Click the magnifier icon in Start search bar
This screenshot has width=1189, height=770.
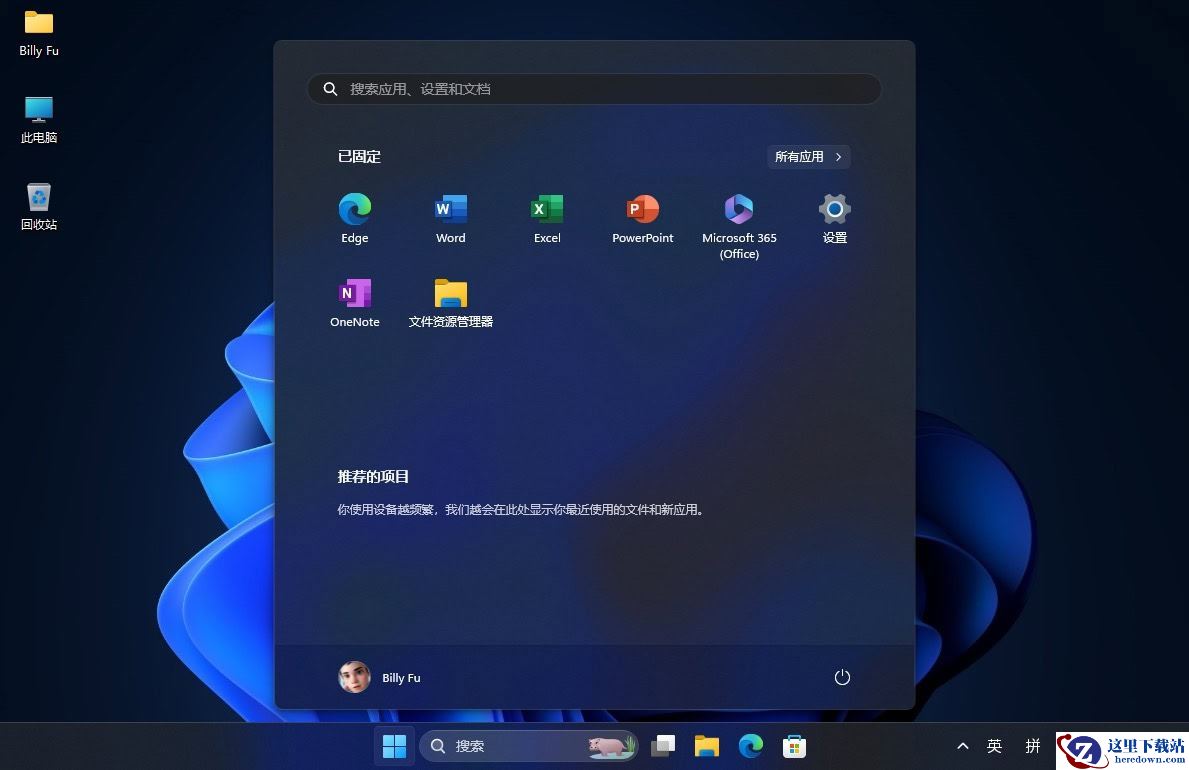330,89
